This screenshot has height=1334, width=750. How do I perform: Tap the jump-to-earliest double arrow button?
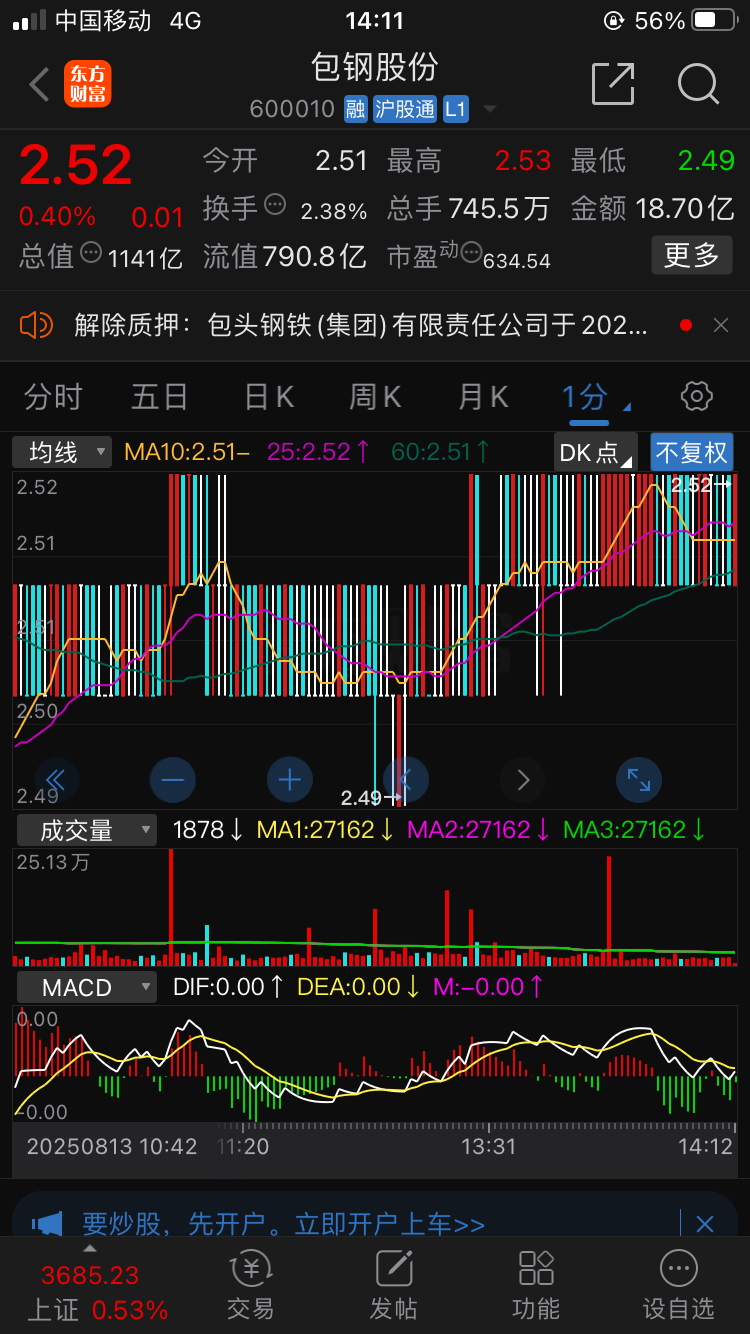[57, 779]
